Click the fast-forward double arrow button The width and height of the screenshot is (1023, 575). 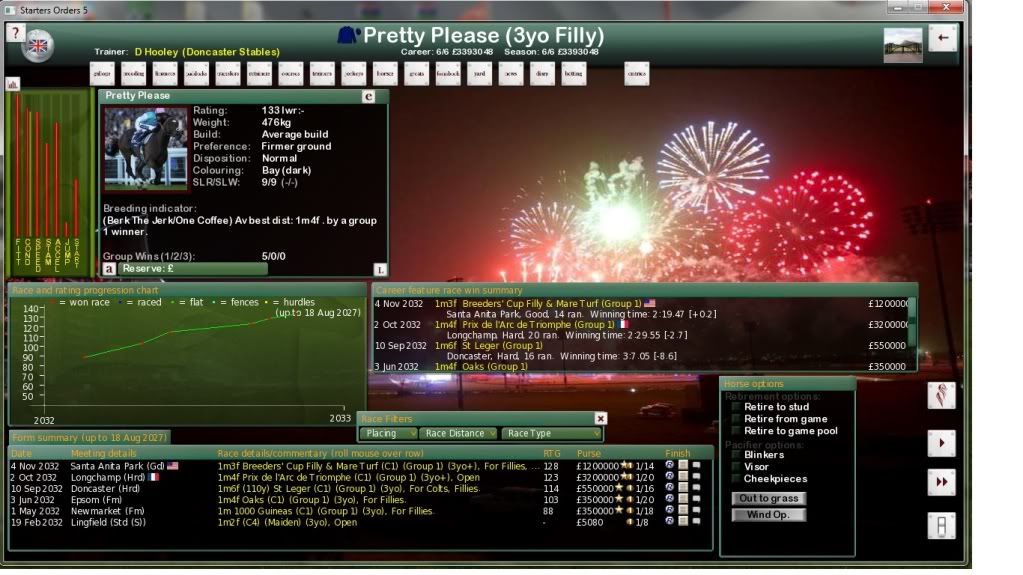[x=941, y=482]
